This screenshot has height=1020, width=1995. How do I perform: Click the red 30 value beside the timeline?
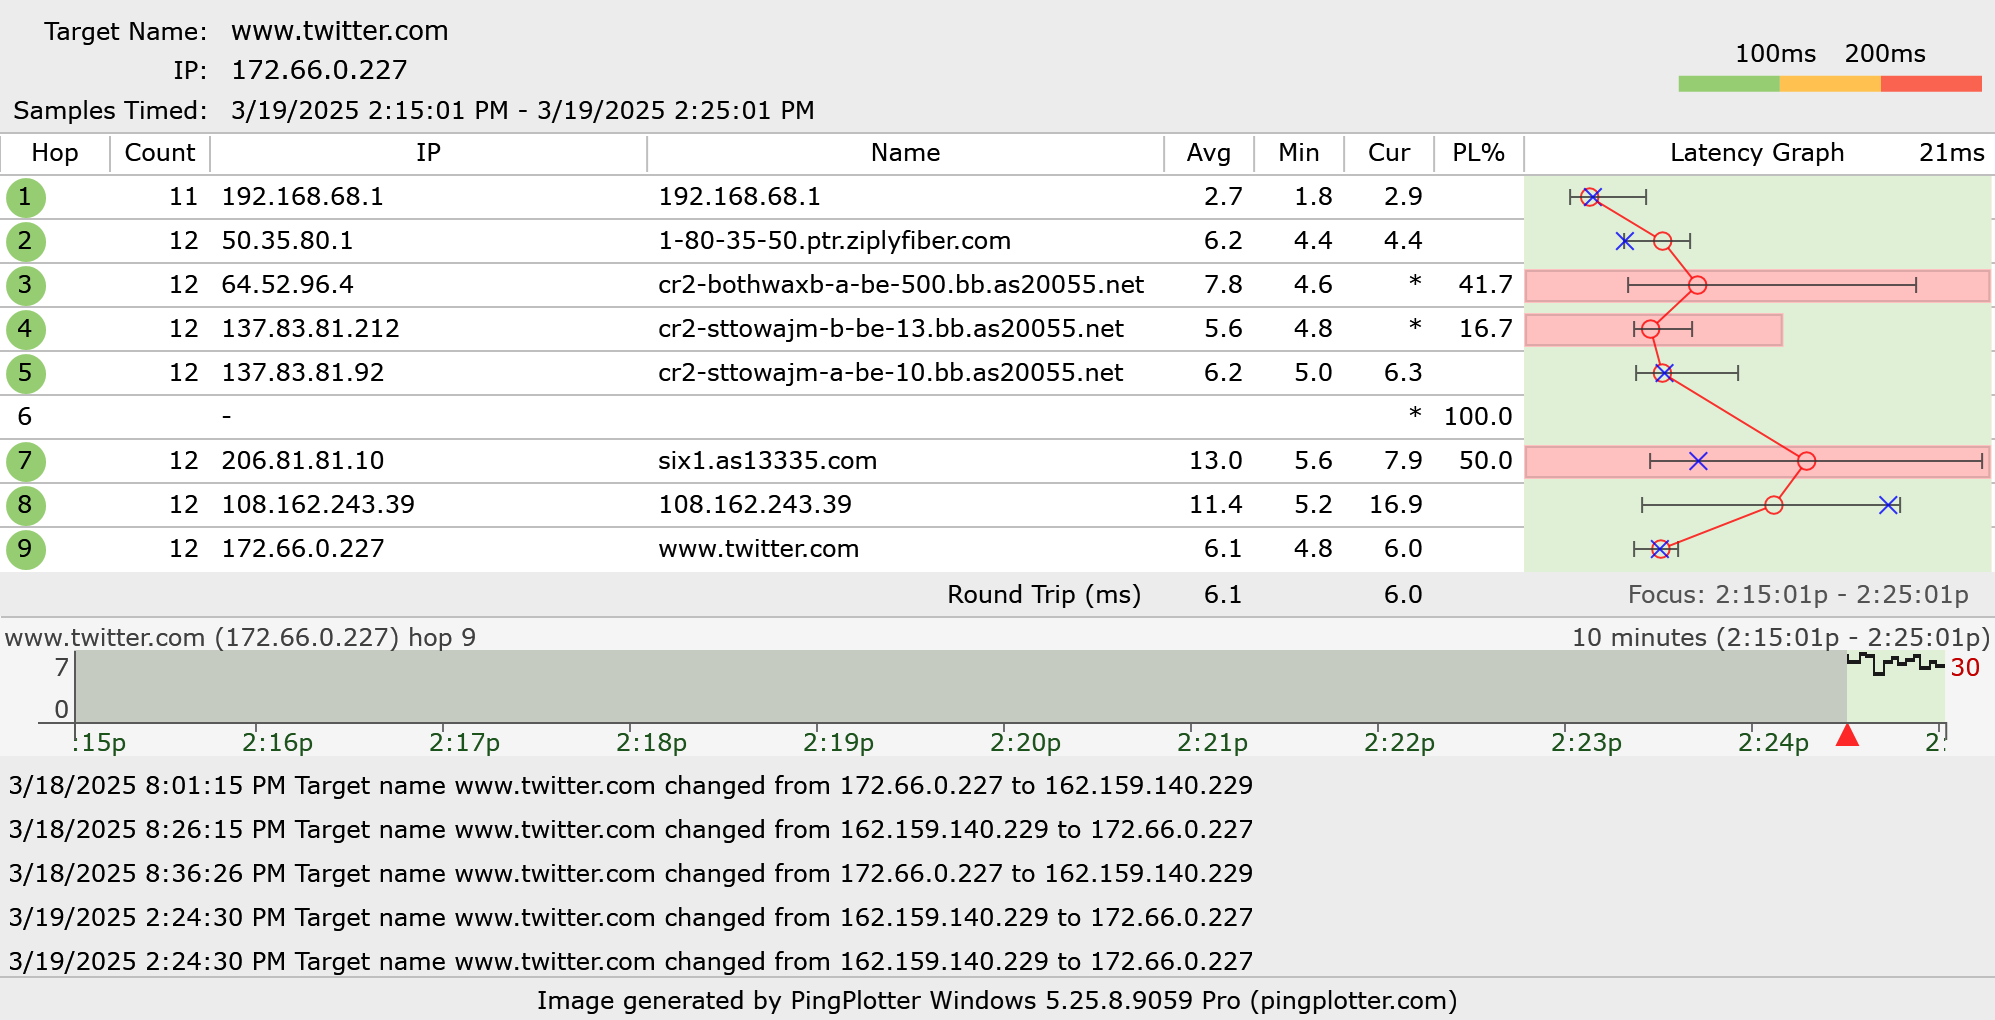(x=1965, y=668)
